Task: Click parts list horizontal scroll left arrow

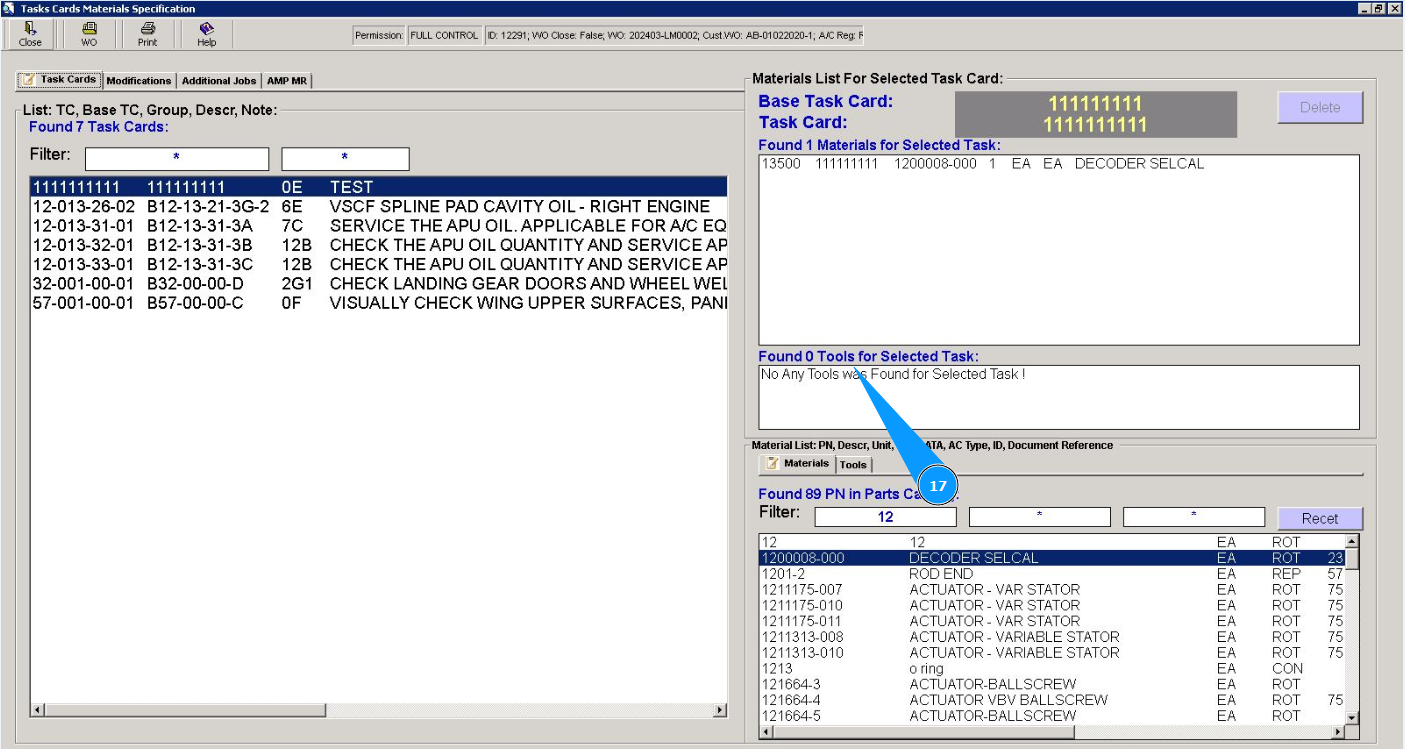Action: [x=767, y=732]
